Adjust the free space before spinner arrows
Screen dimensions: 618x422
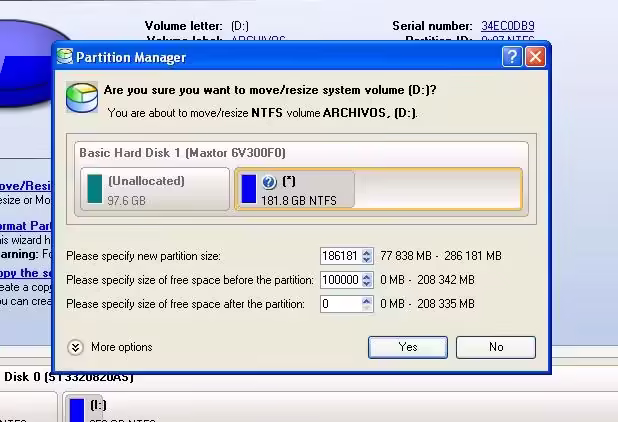point(367,280)
